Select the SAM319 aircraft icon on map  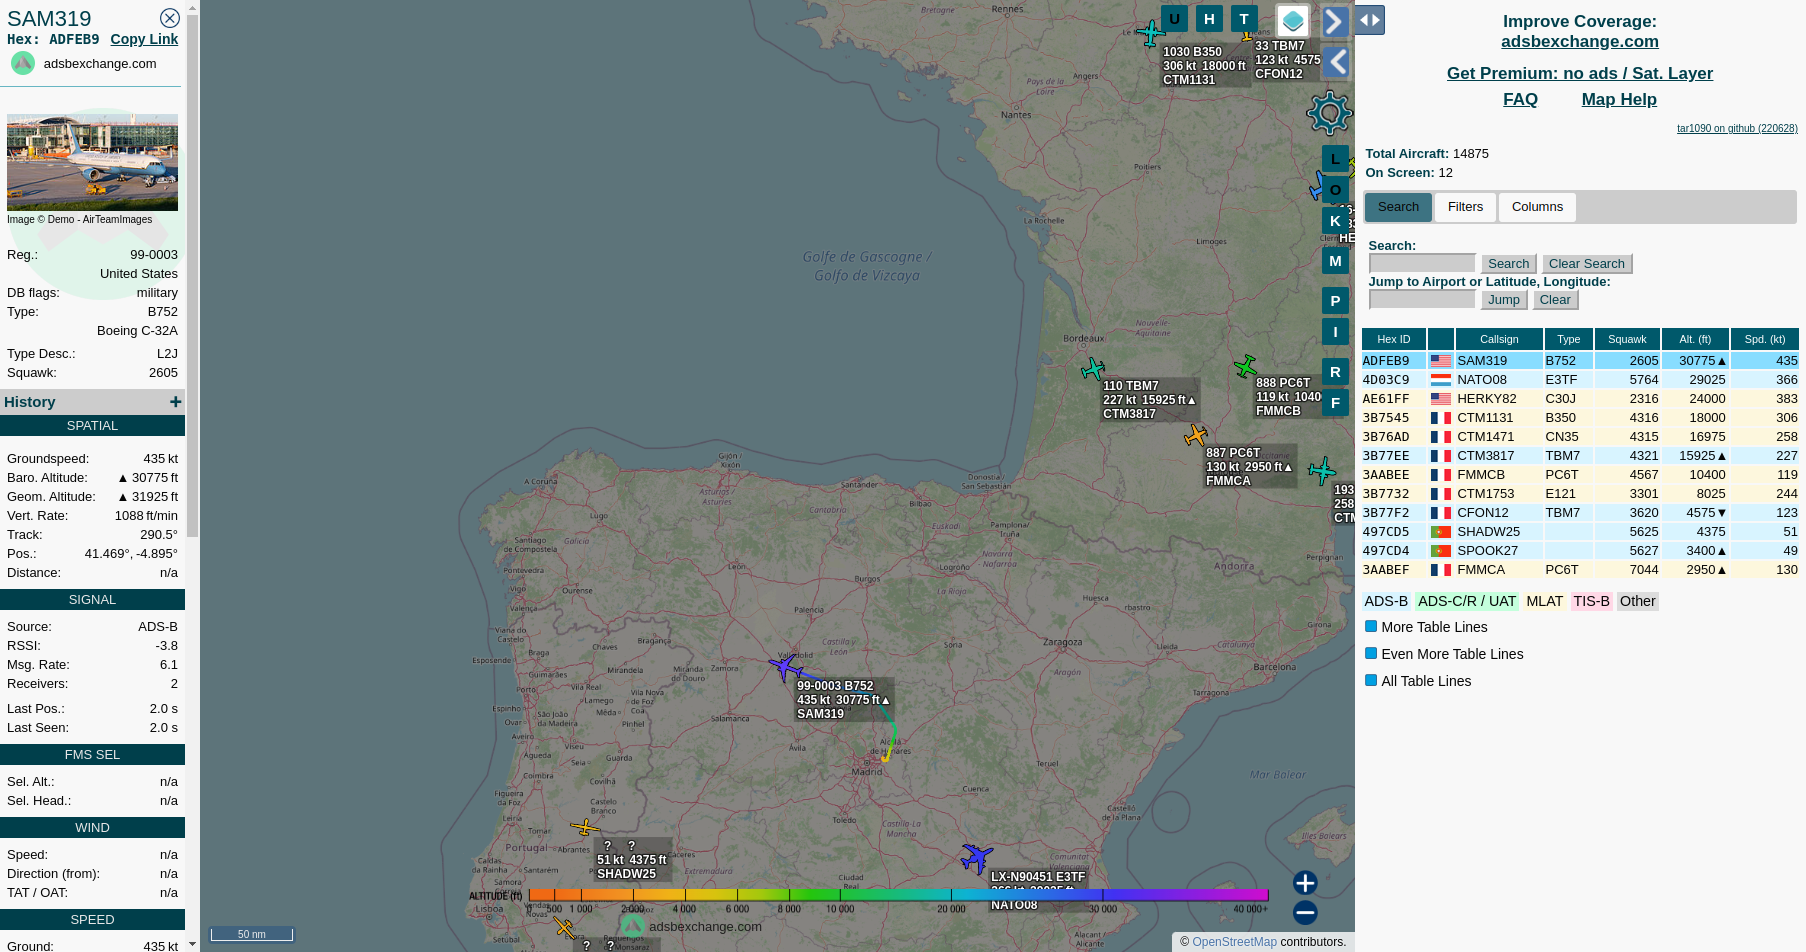tap(786, 667)
